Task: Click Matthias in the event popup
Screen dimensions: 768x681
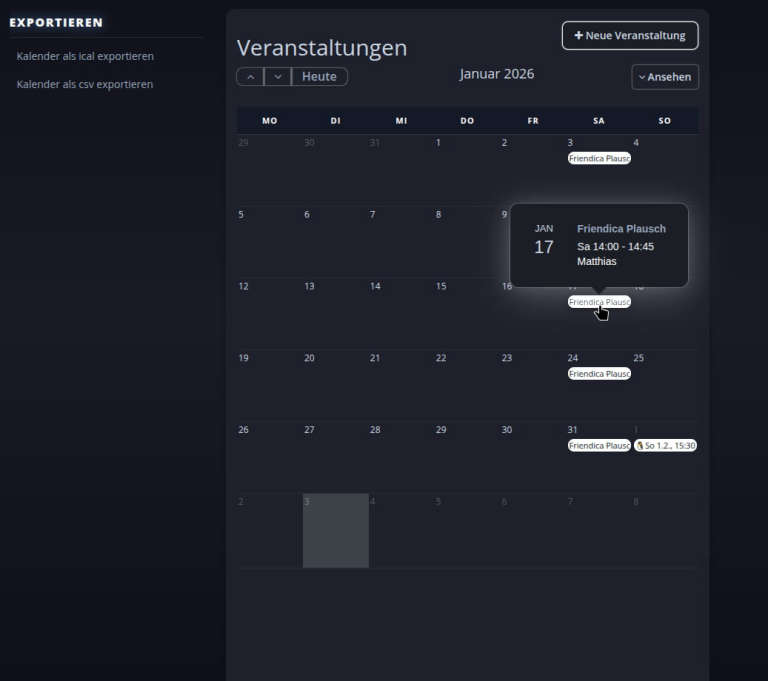Action: tap(597, 262)
